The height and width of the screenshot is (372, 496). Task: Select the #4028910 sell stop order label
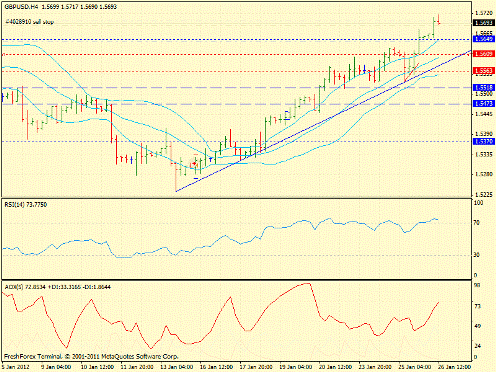[29, 22]
